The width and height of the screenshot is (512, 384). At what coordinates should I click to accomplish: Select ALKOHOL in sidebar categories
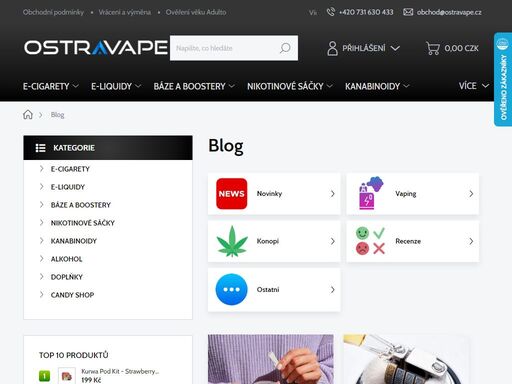(66, 259)
